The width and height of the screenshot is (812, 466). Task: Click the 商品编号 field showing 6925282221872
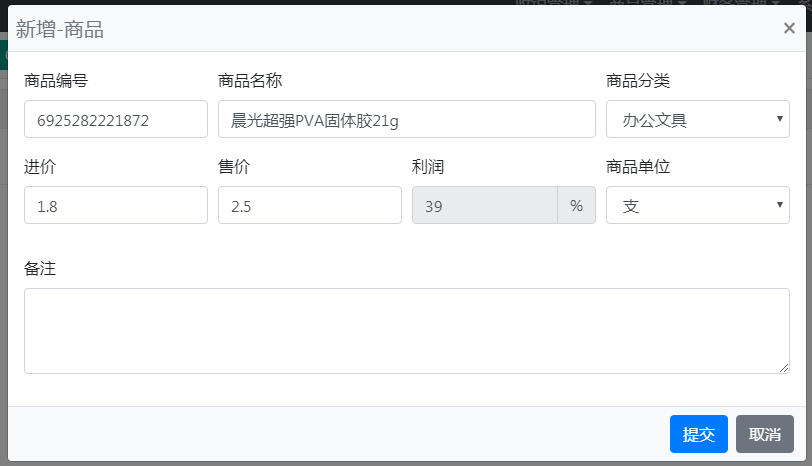(x=116, y=119)
